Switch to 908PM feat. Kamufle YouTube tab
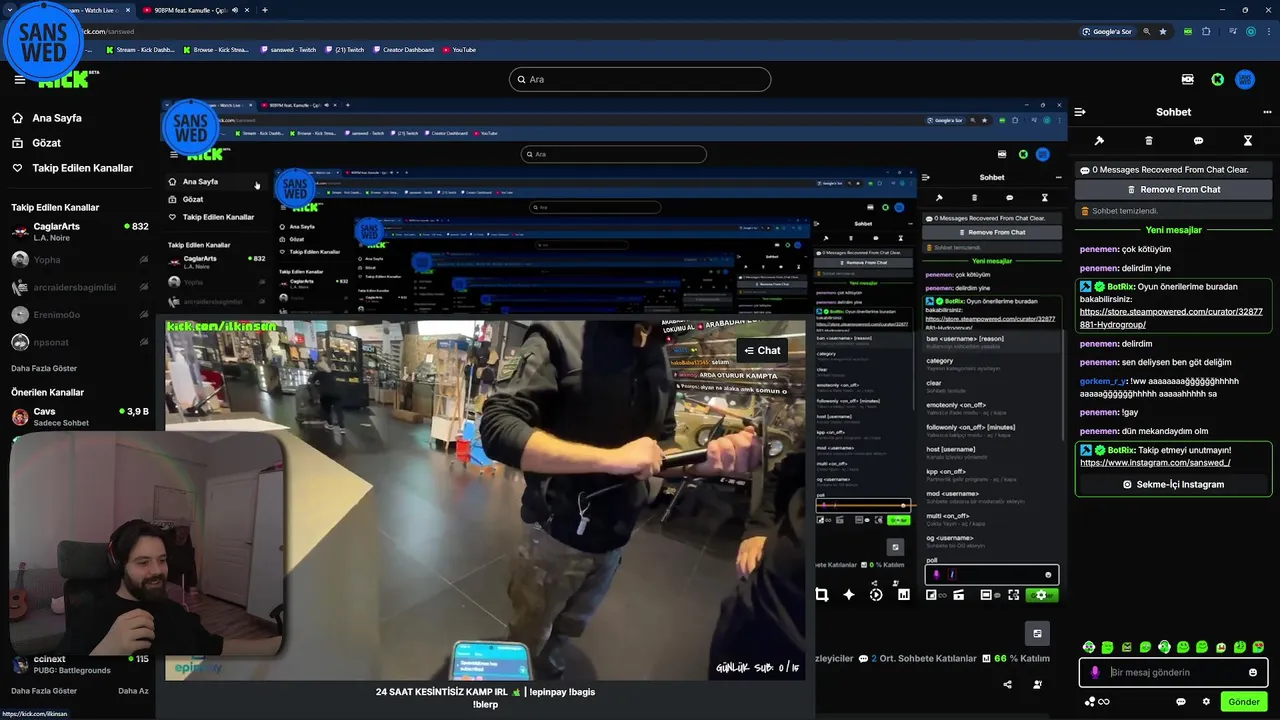This screenshot has width=1280, height=720. (196, 10)
